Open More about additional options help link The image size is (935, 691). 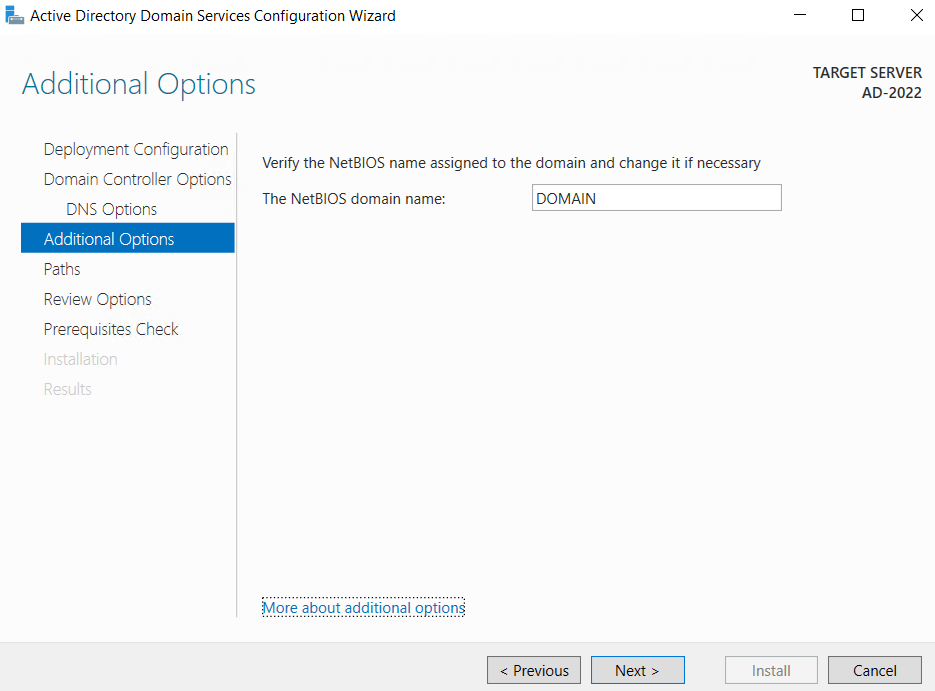click(363, 607)
